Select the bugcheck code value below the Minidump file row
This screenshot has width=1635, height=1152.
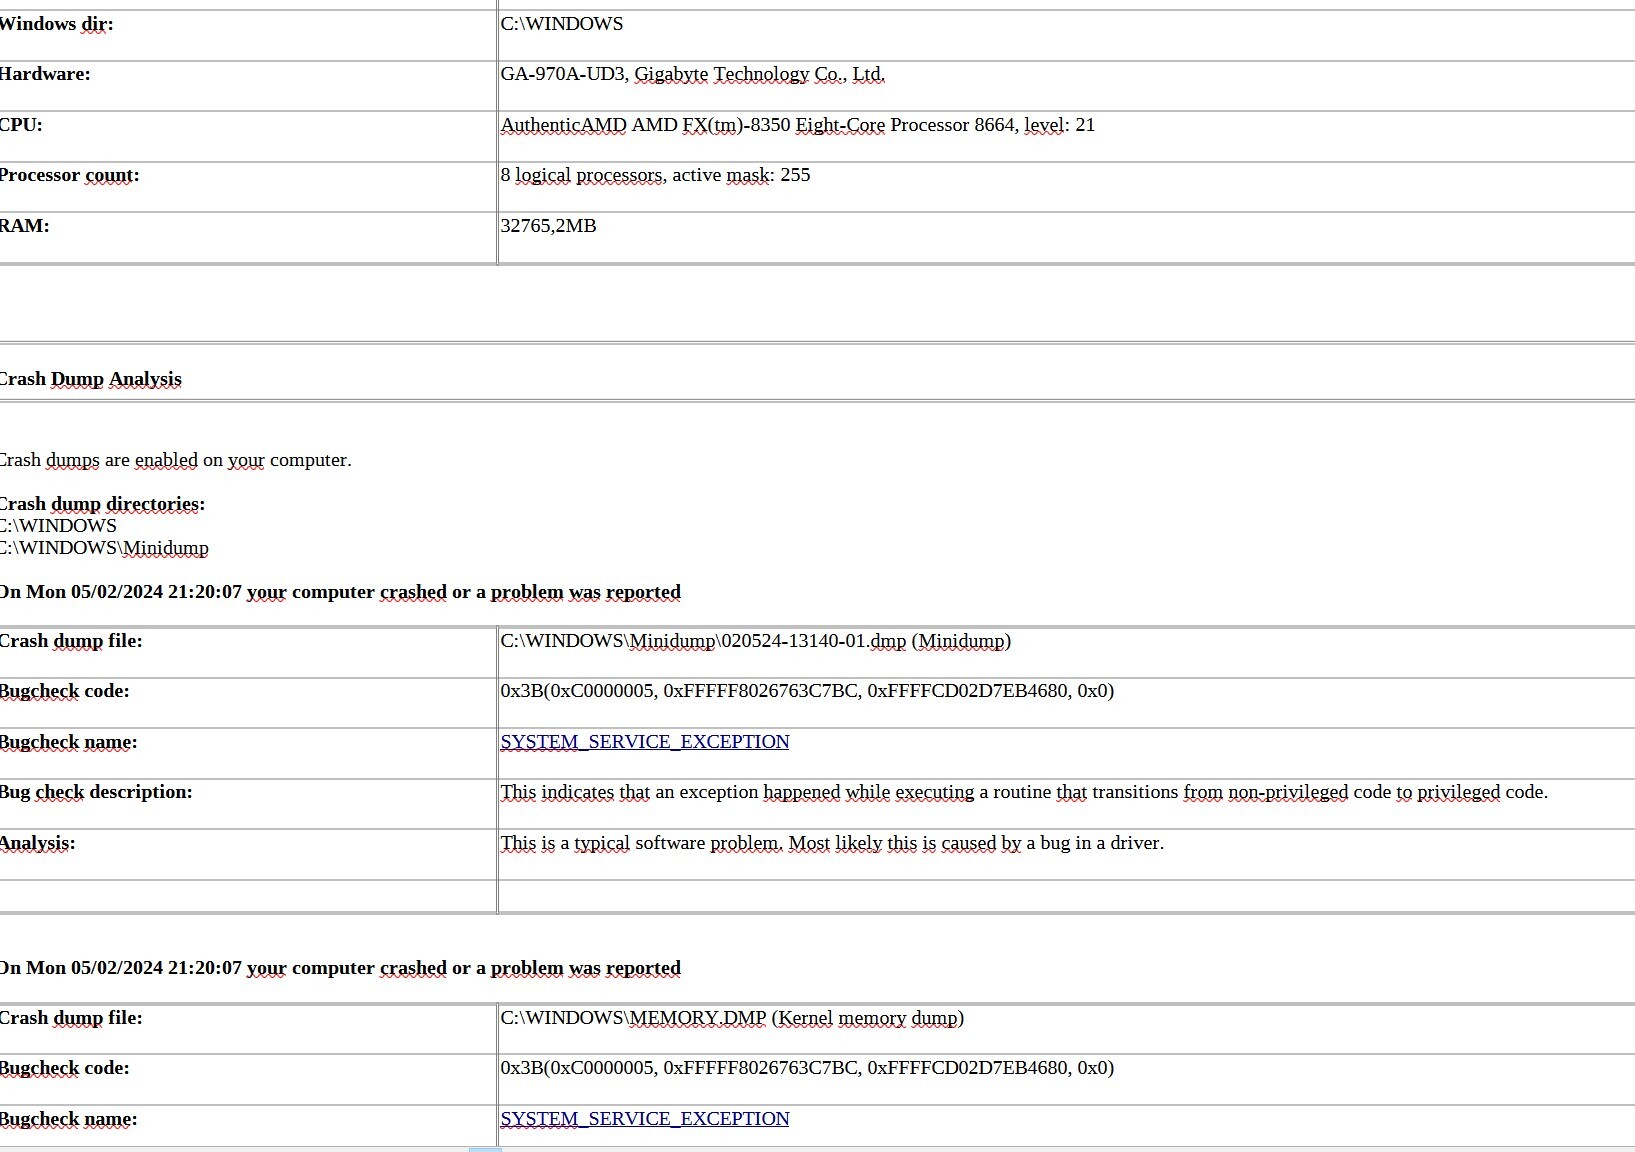[x=807, y=691]
